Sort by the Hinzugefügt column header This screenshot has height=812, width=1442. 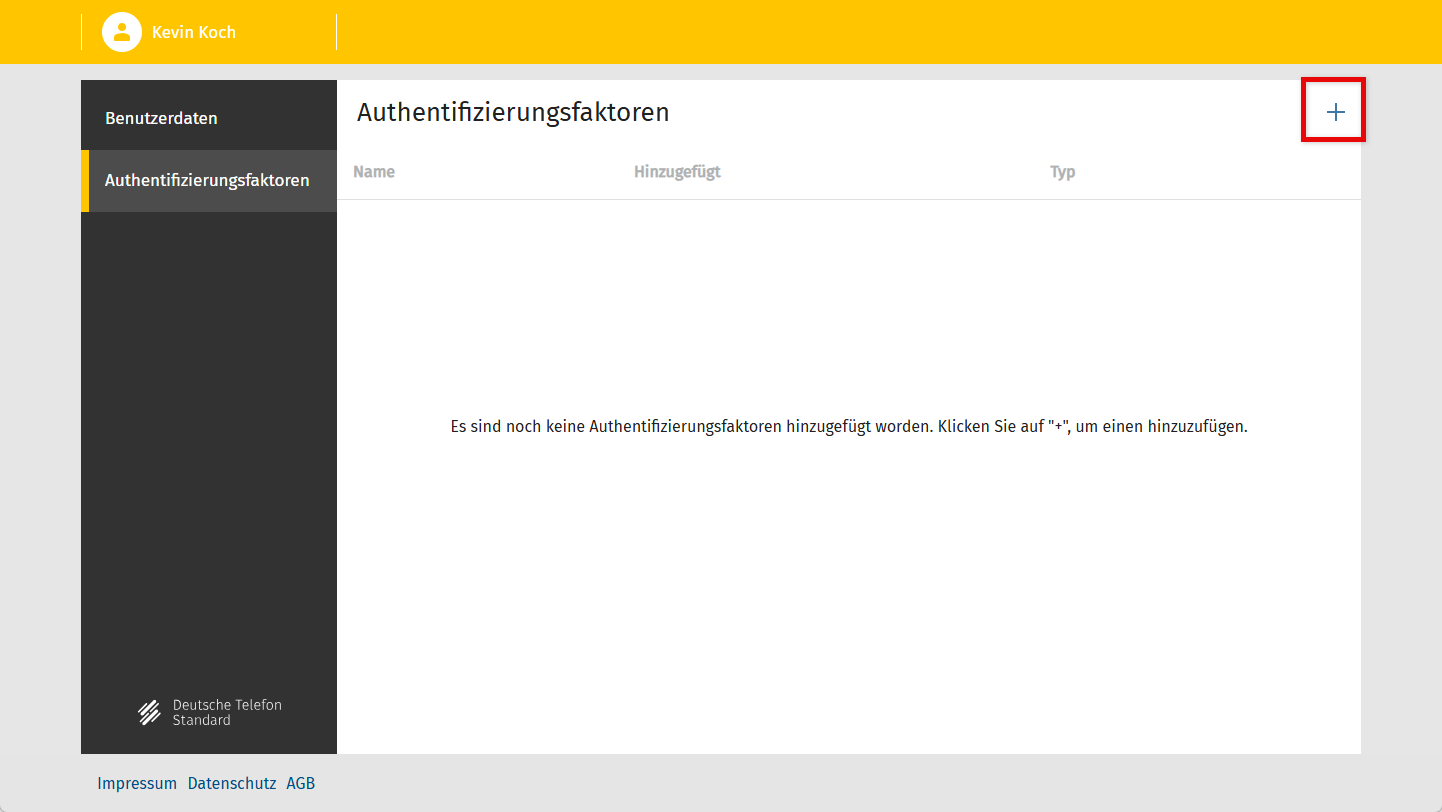pos(677,172)
